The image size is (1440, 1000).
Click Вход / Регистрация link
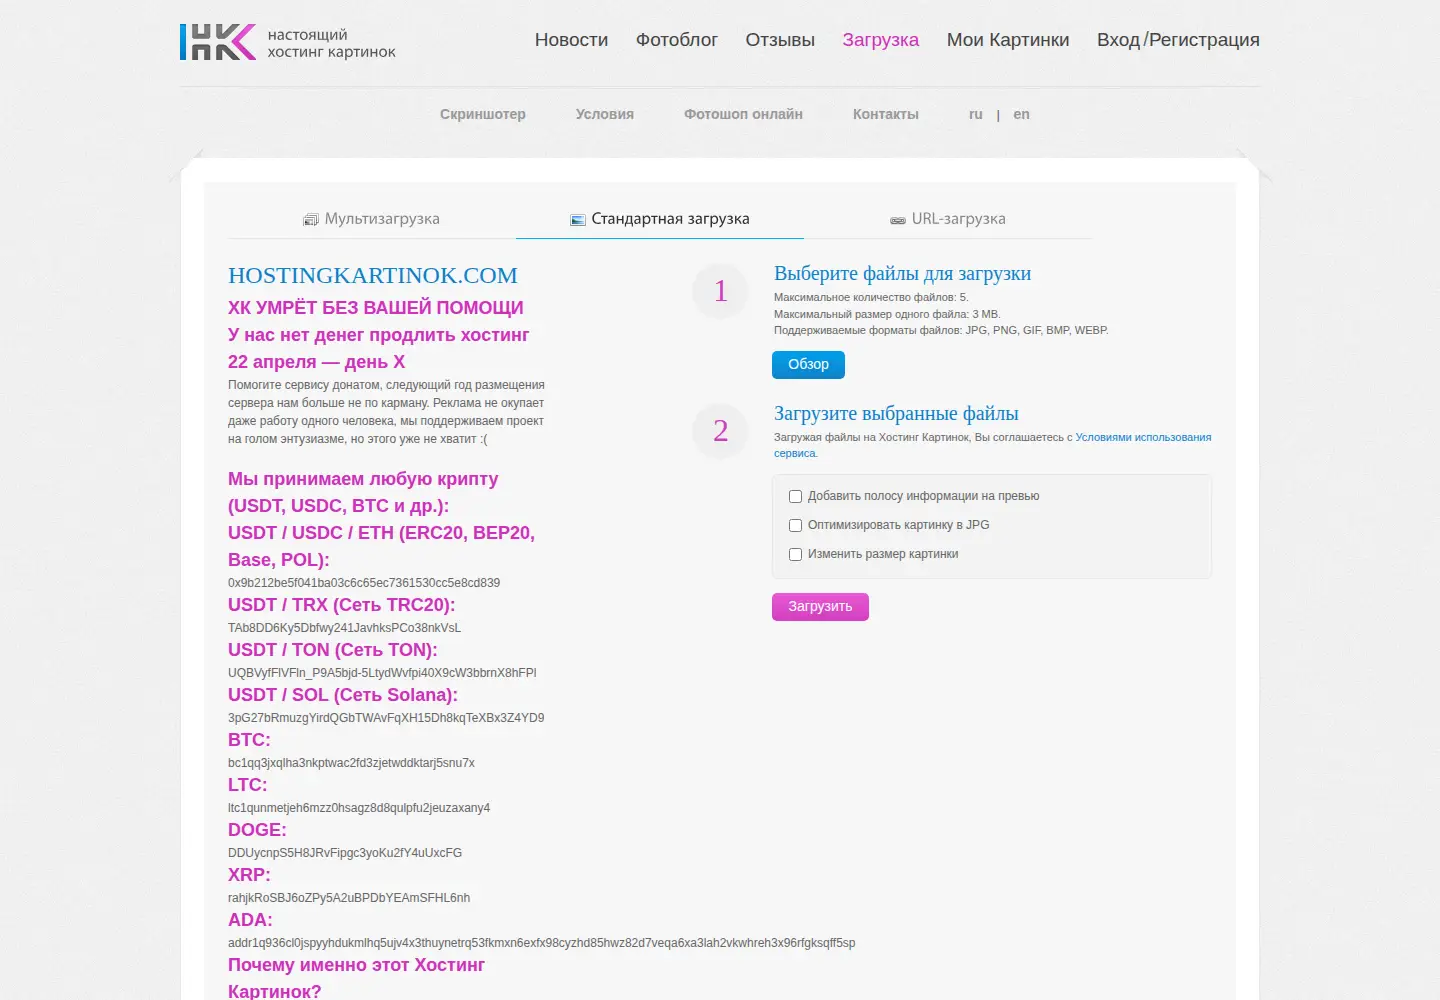tap(1178, 40)
